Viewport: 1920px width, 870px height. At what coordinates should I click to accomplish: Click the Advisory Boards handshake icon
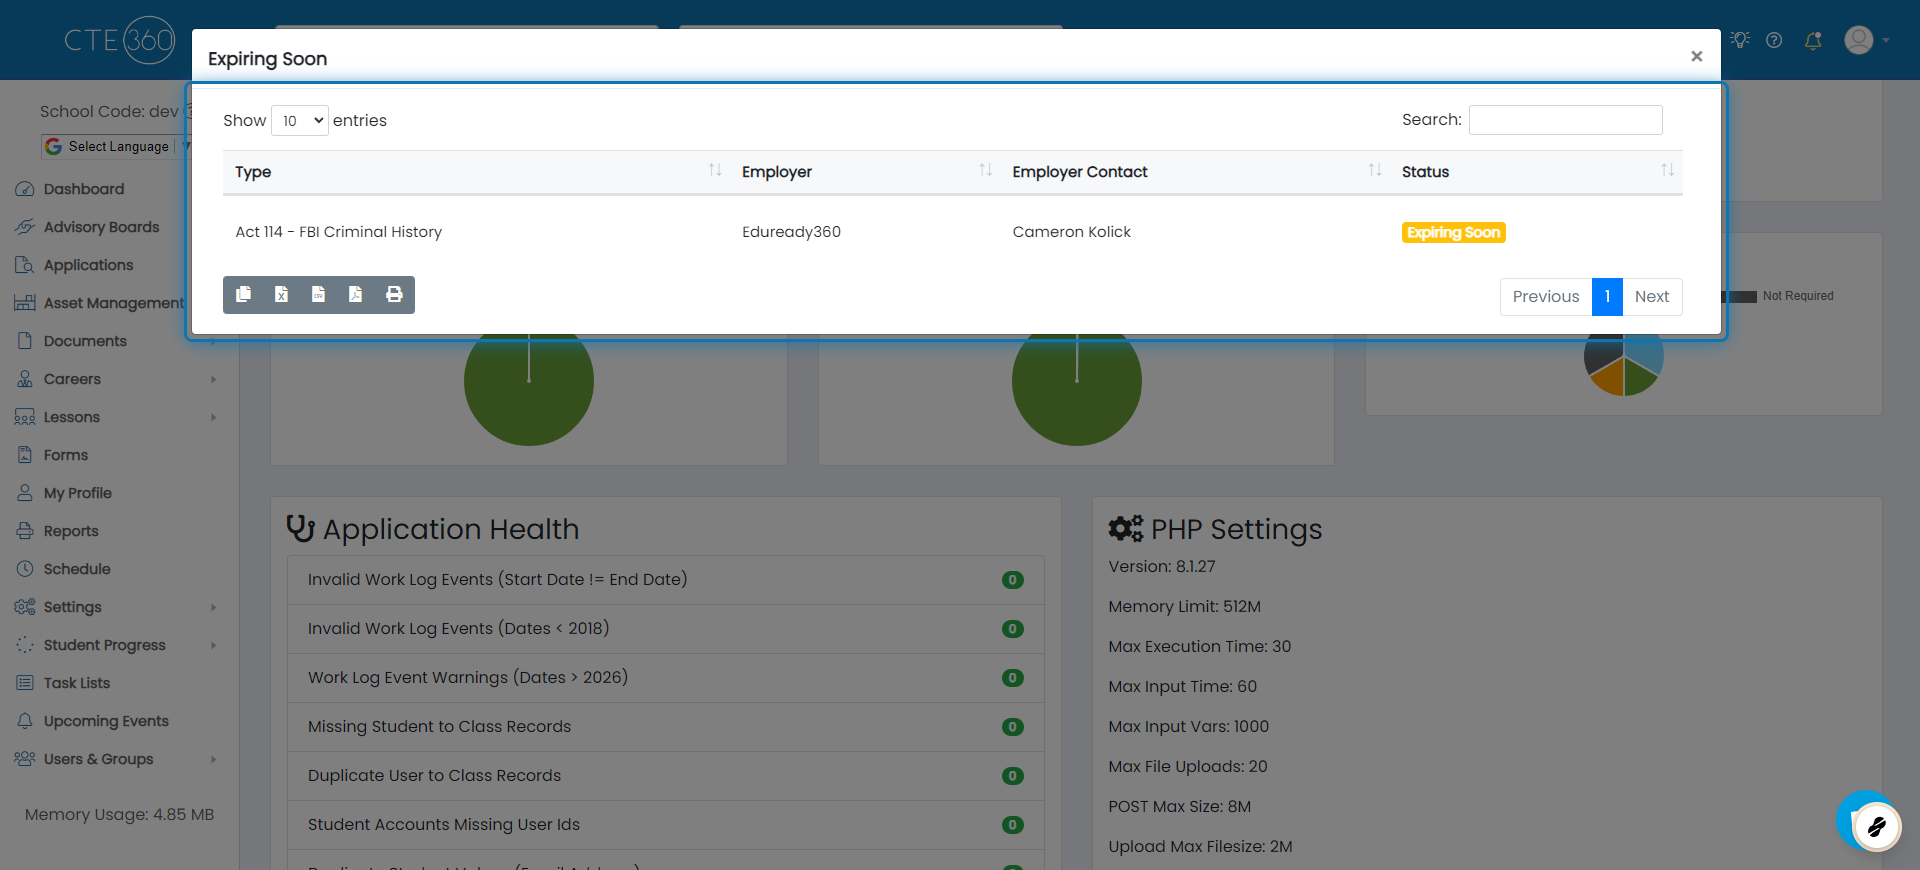pyautogui.click(x=25, y=227)
